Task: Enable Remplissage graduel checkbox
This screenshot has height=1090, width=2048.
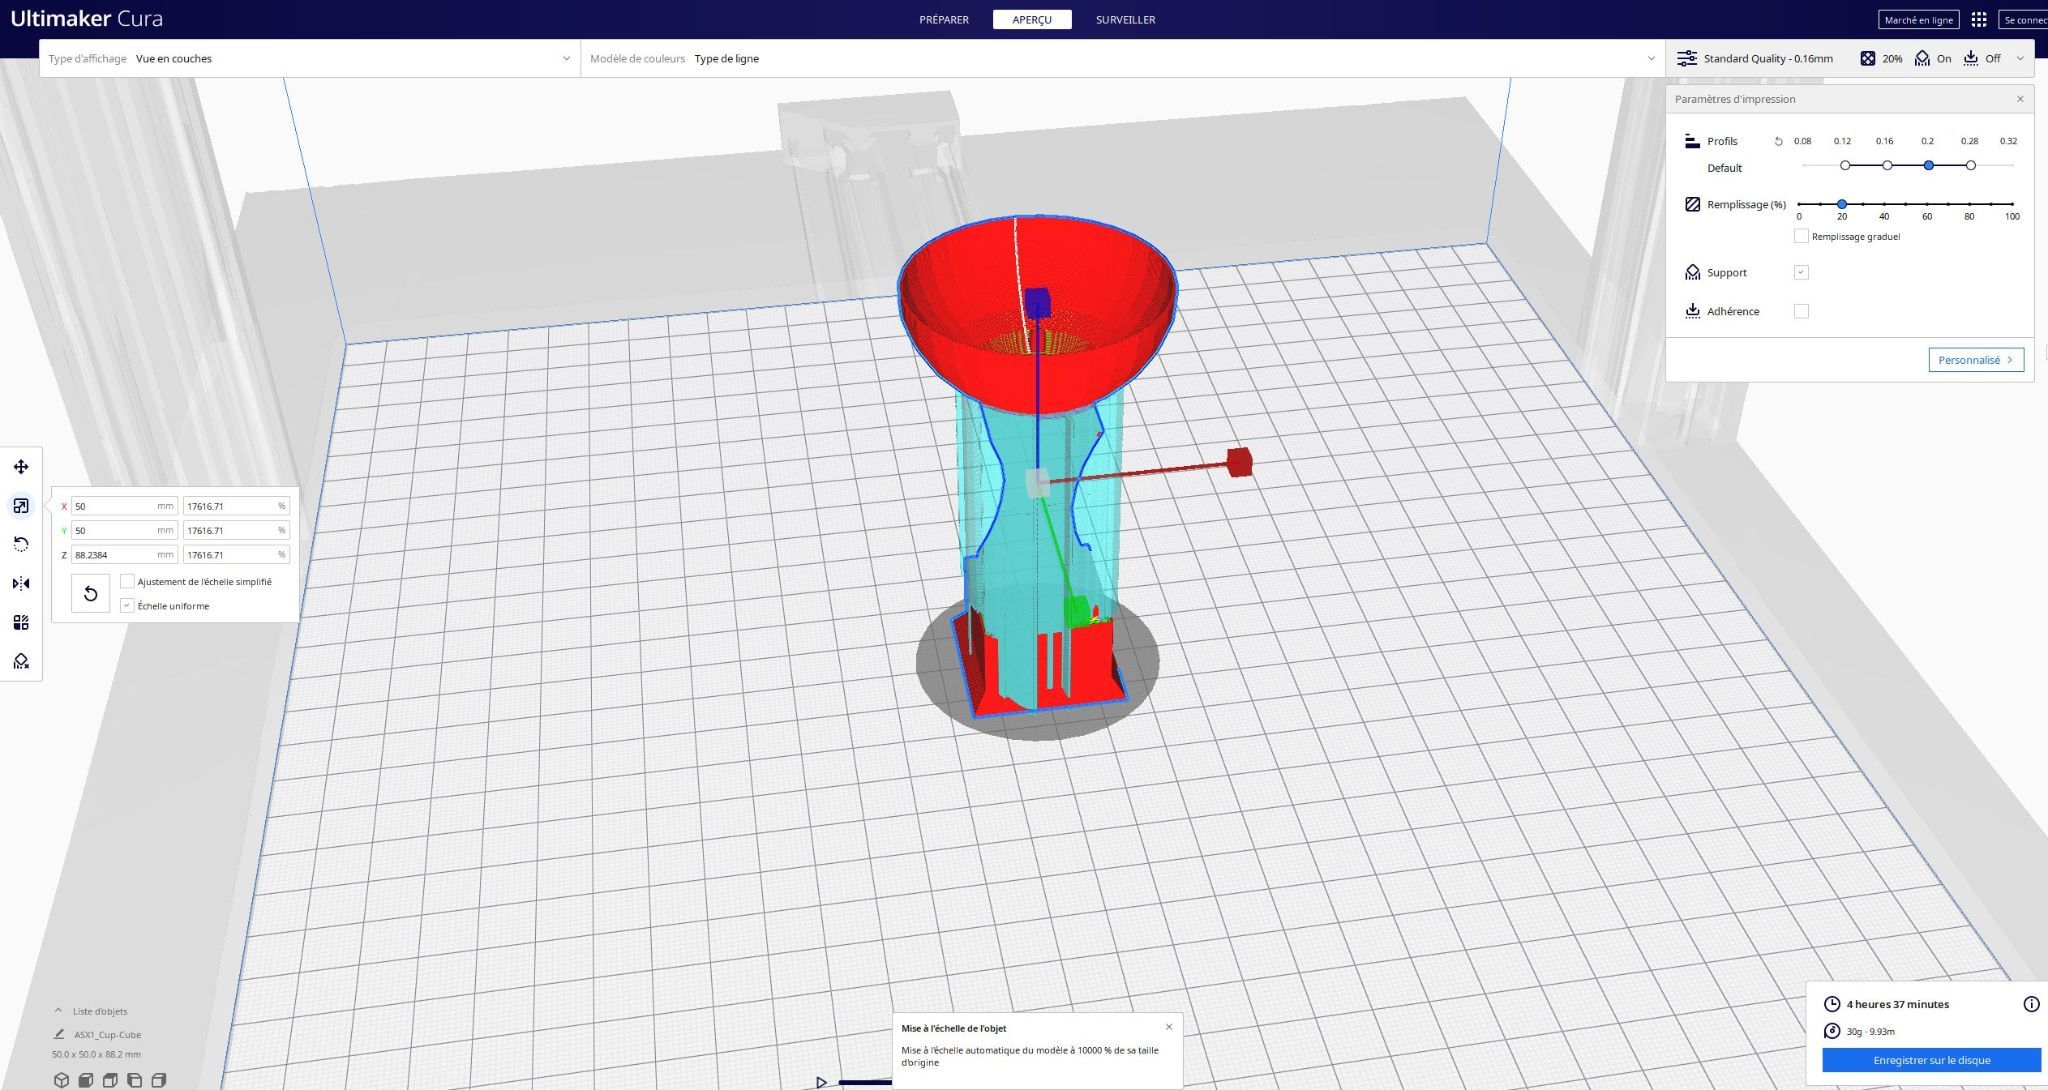Action: point(1801,236)
